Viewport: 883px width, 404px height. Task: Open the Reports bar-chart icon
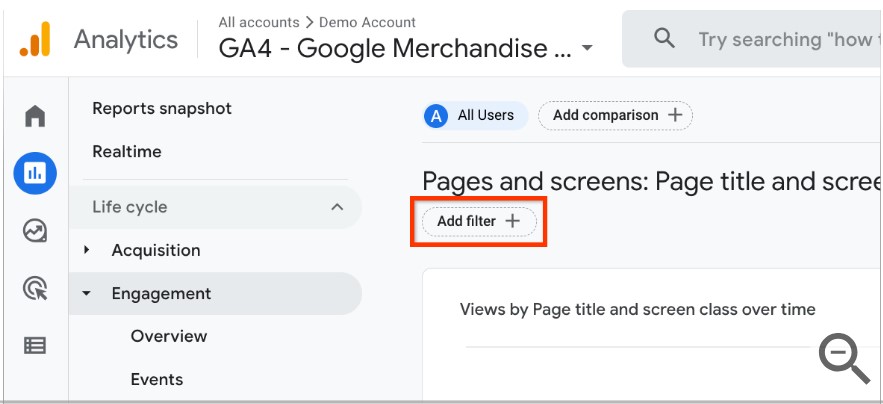pos(35,174)
